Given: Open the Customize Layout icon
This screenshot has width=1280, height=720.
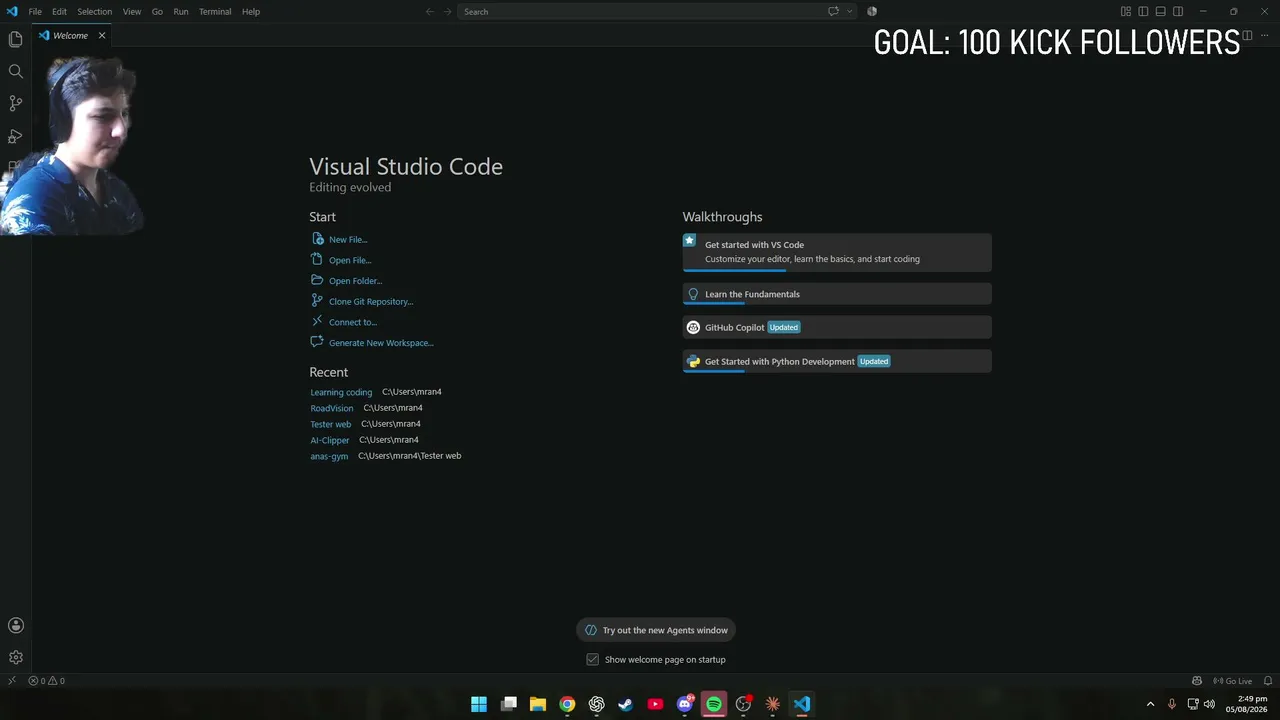Looking at the screenshot, I should [1126, 12].
